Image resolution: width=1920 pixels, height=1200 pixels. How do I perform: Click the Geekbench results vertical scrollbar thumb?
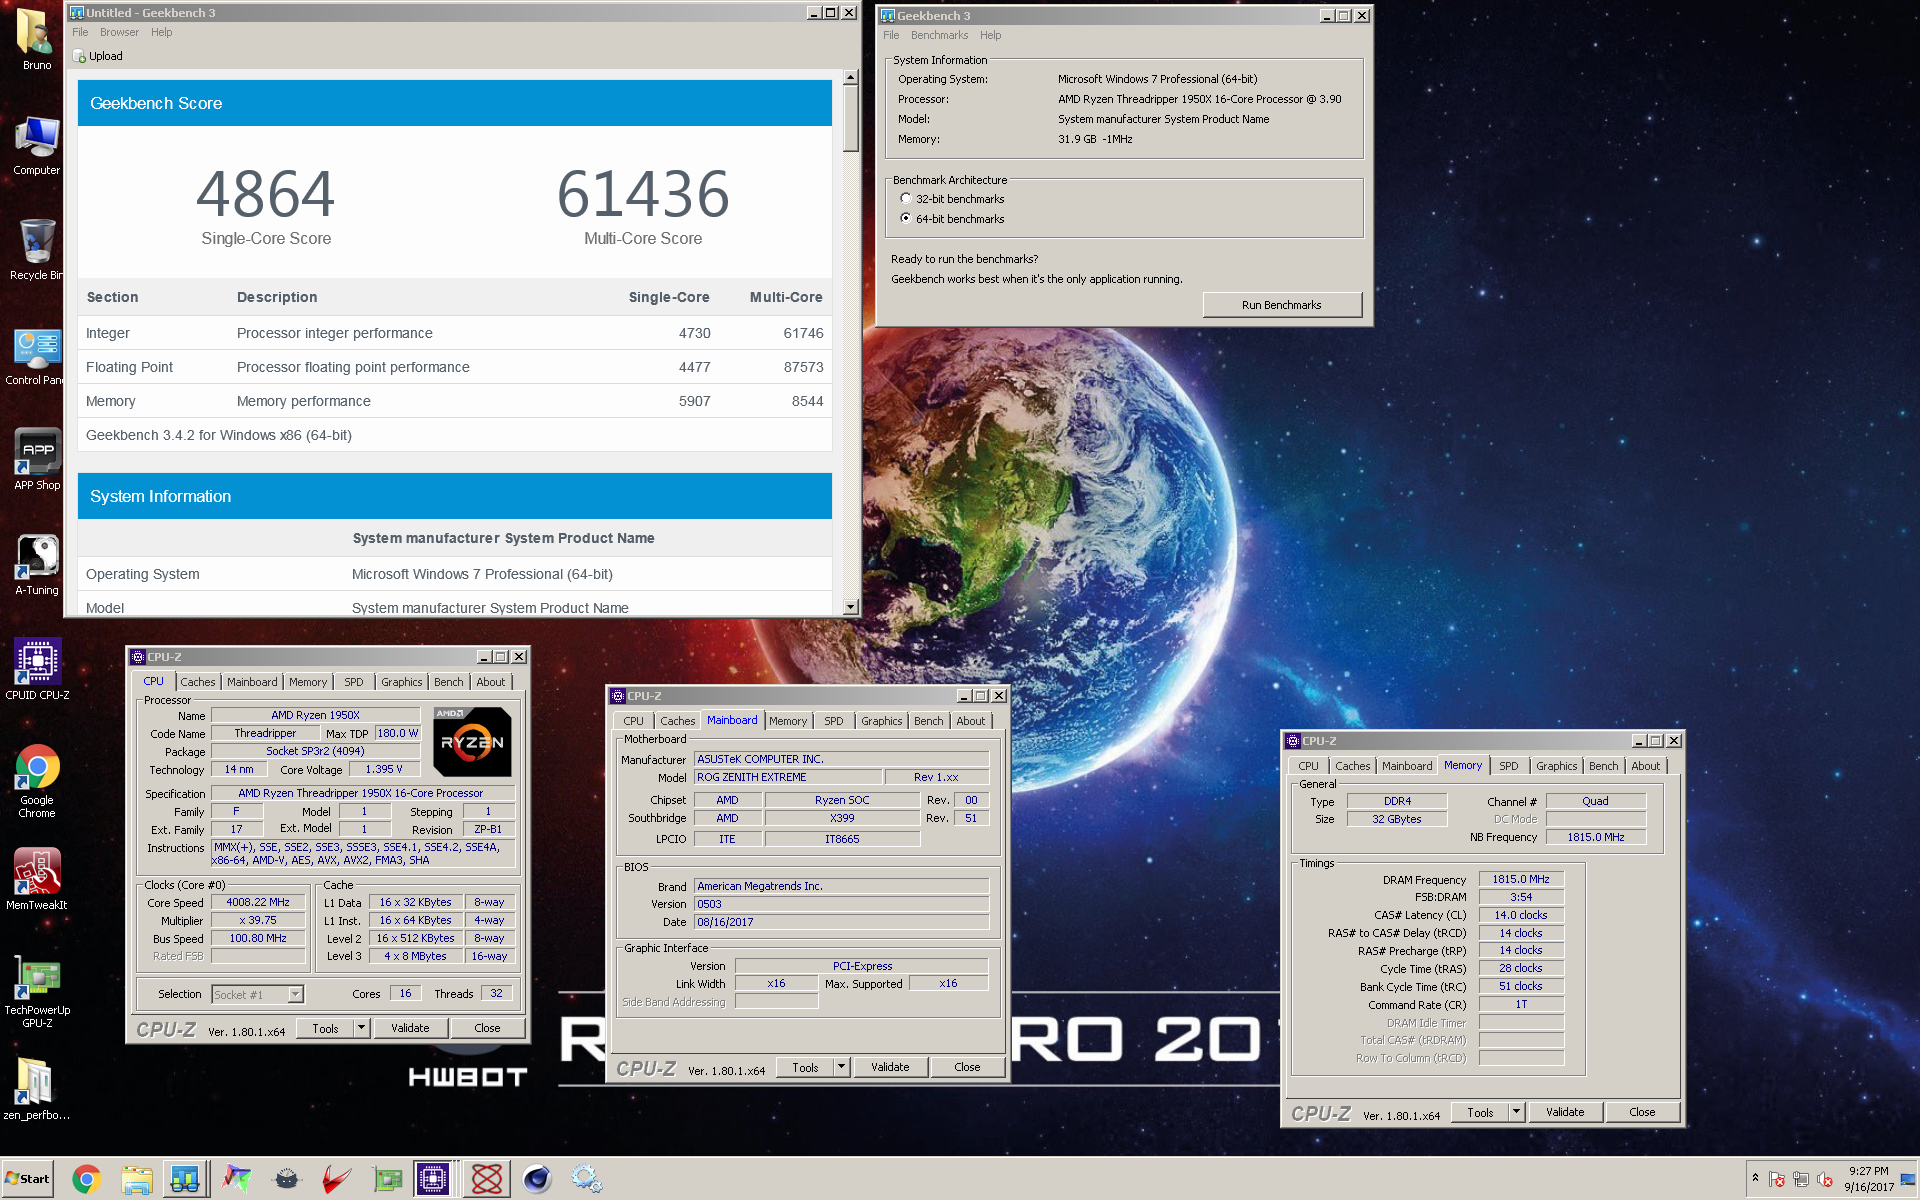850,118
